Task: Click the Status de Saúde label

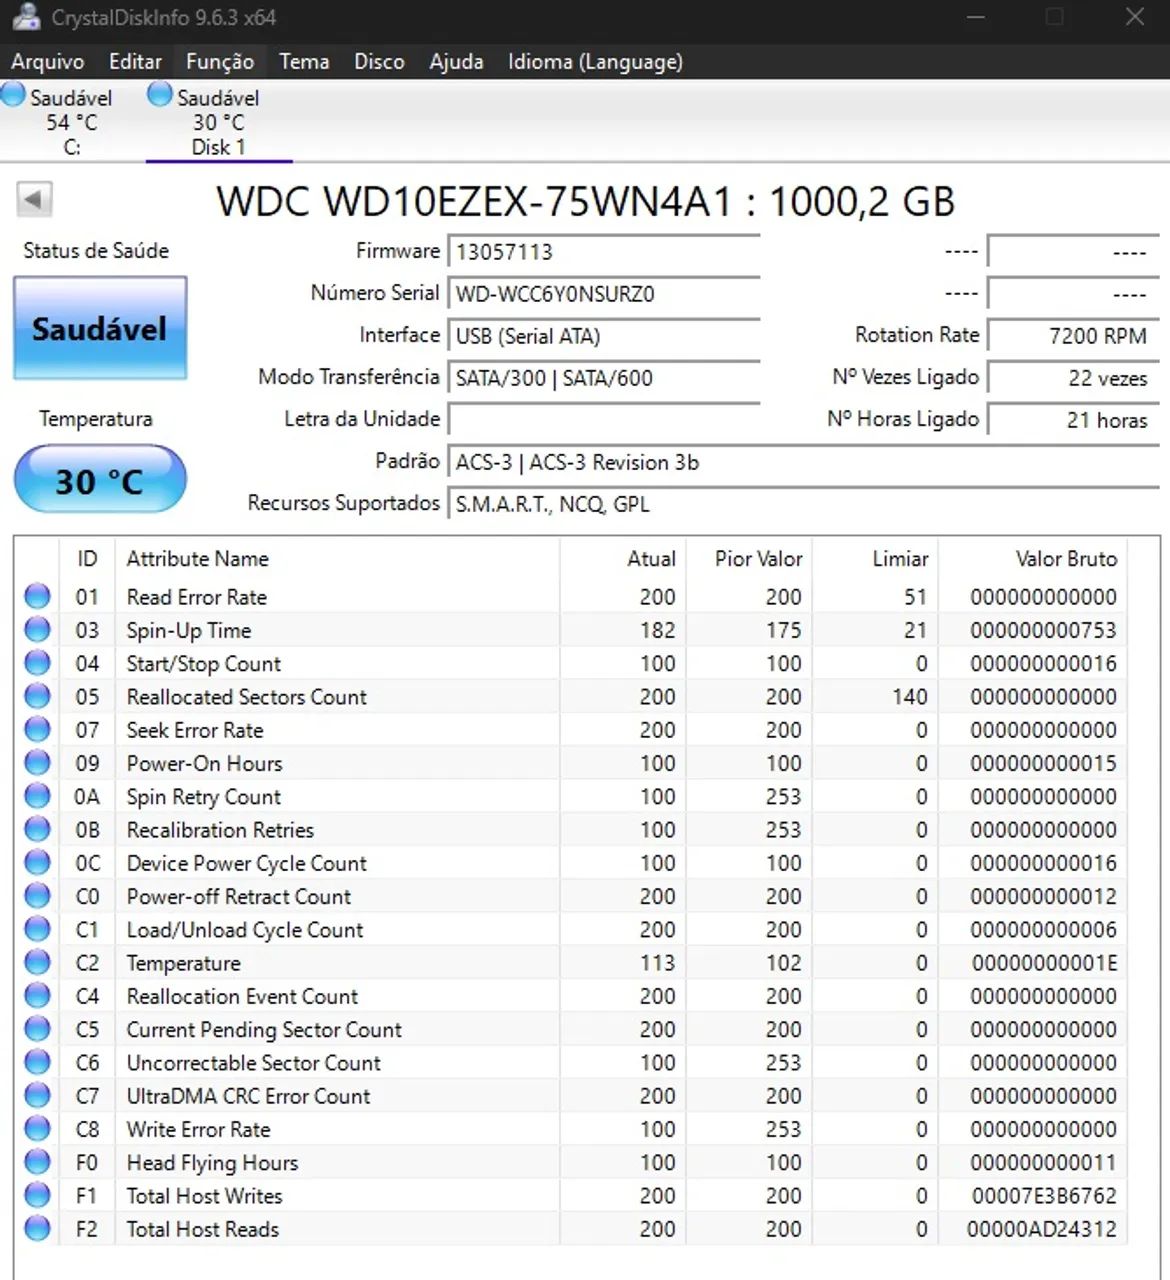Action: coord(96,251)
